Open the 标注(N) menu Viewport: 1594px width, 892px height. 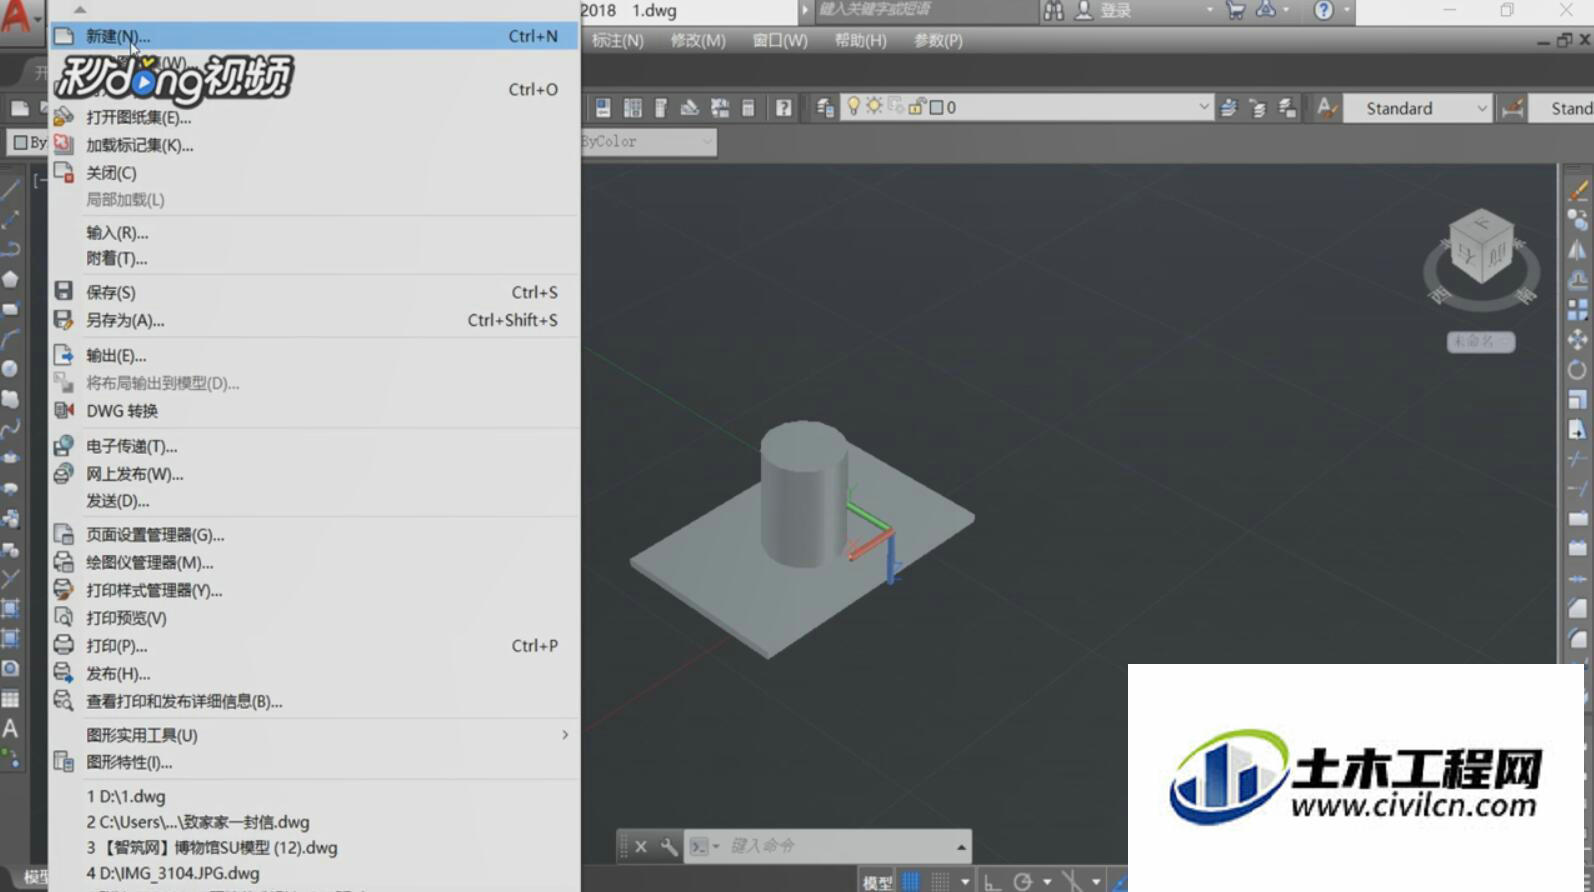tap(617, 41)
